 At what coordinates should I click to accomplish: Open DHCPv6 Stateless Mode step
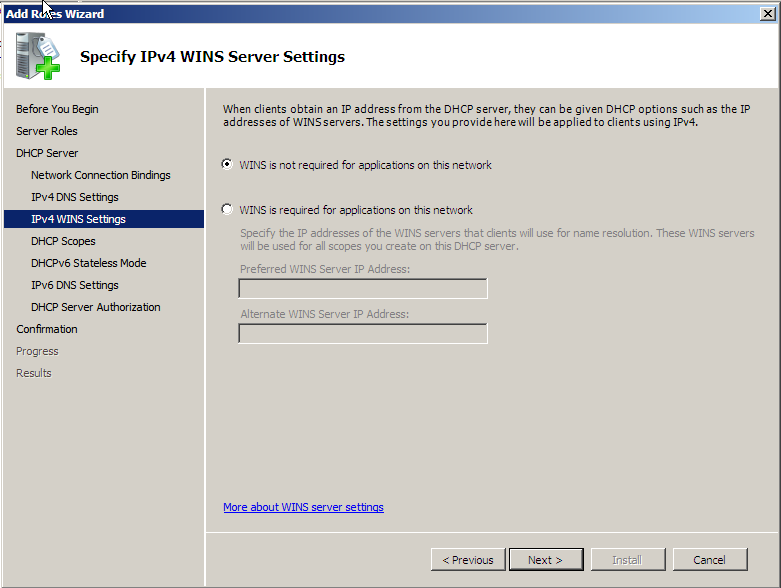tap(89, 263)
